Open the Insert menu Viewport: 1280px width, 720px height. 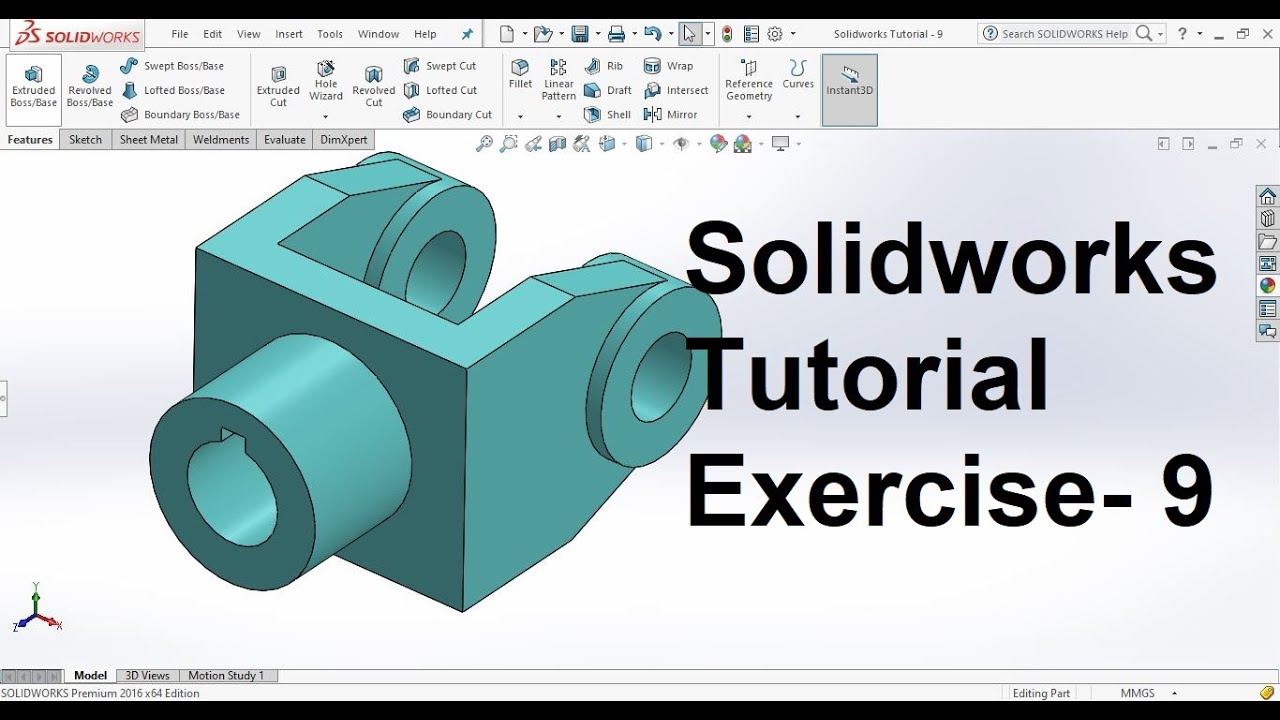(289, 34)
